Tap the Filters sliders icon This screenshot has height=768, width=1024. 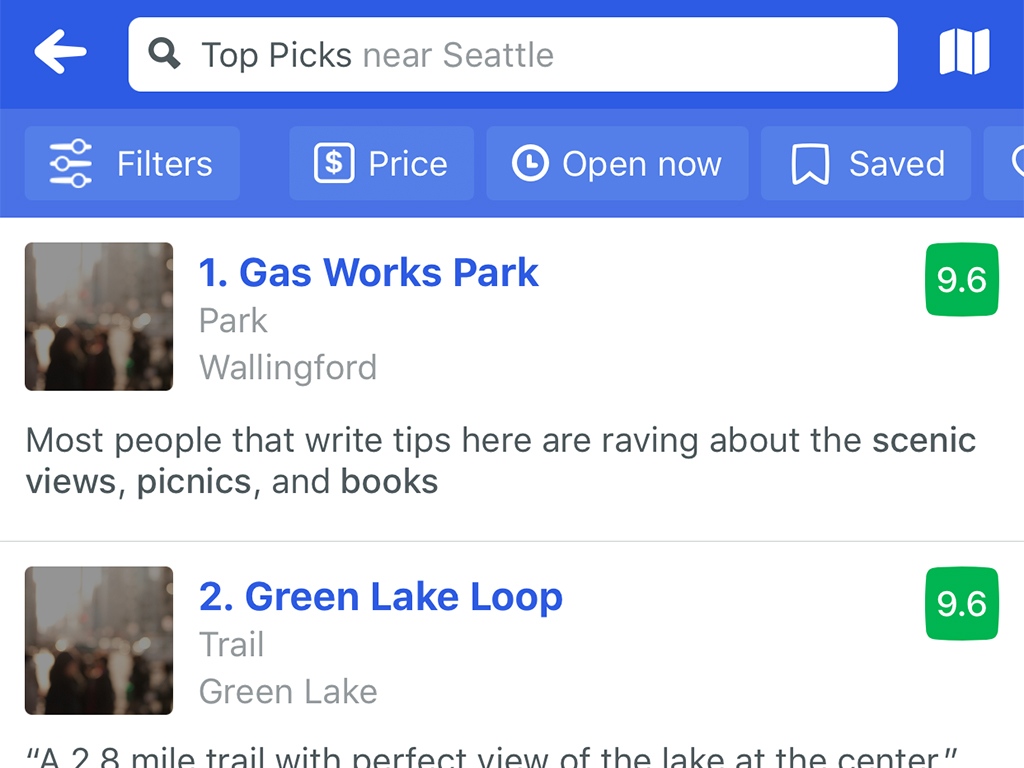(x=70, y=163)
